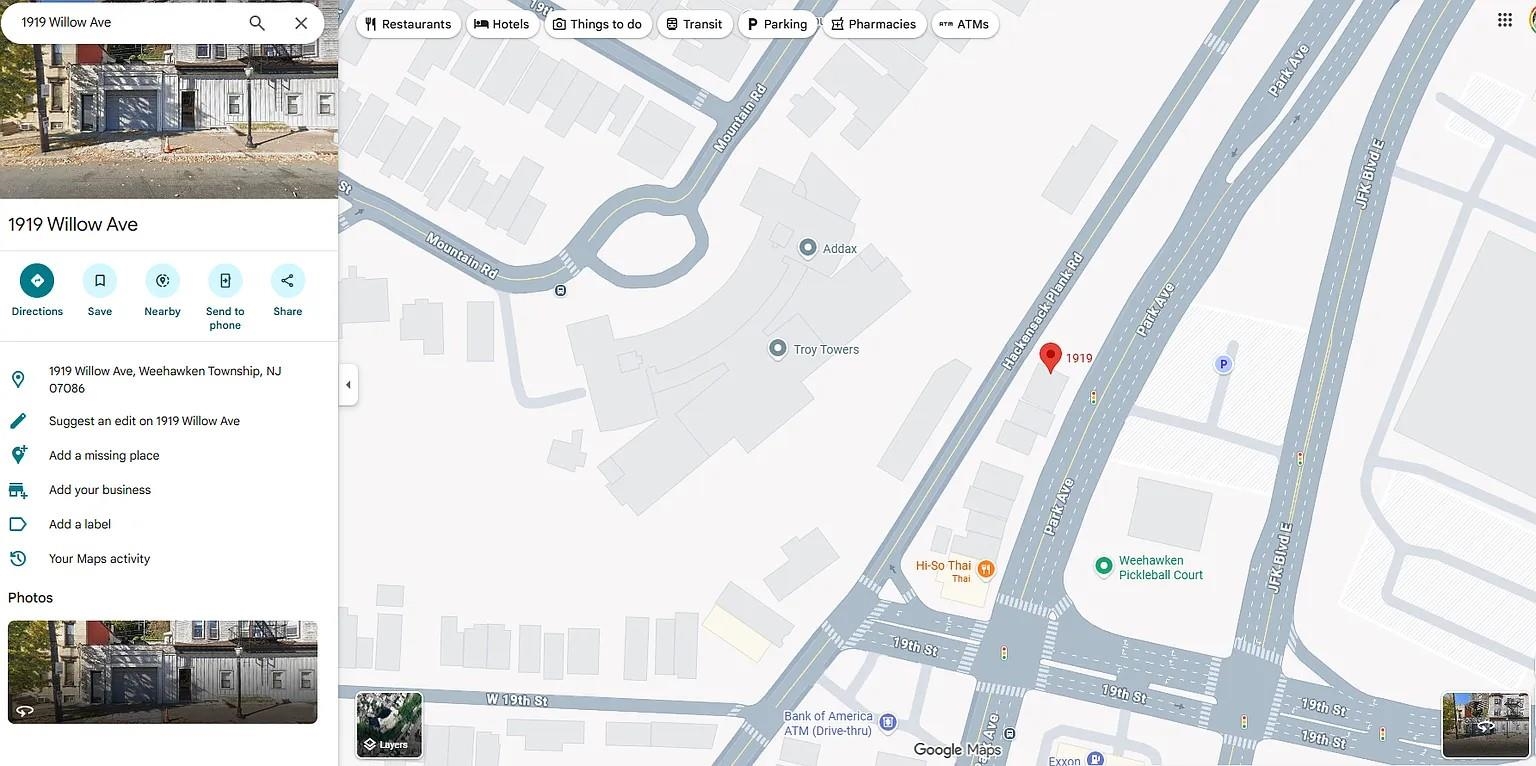This screenshot has width=1536, height=766.
Task: Open Street View thumbnail at bottom right
Action: (x=1484, y=725)
